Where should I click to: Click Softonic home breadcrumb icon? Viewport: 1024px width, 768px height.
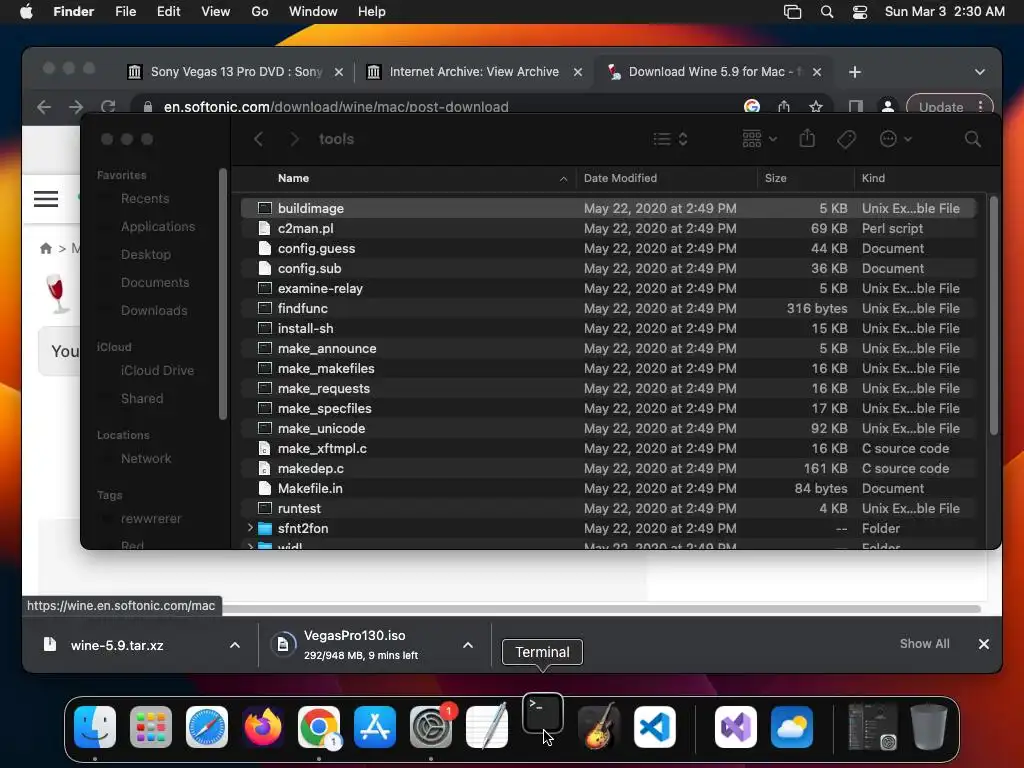[x=46, y=248]
